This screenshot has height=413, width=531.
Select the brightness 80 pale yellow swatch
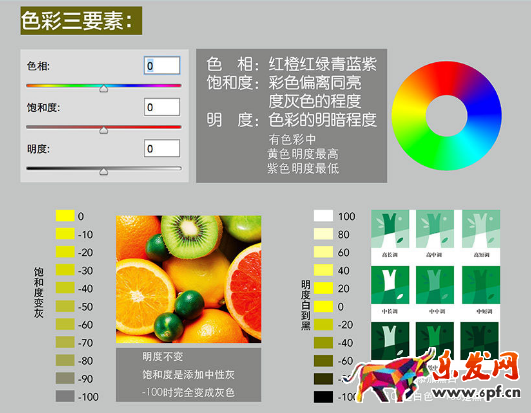pyautogui.click(x=323, y=234)
